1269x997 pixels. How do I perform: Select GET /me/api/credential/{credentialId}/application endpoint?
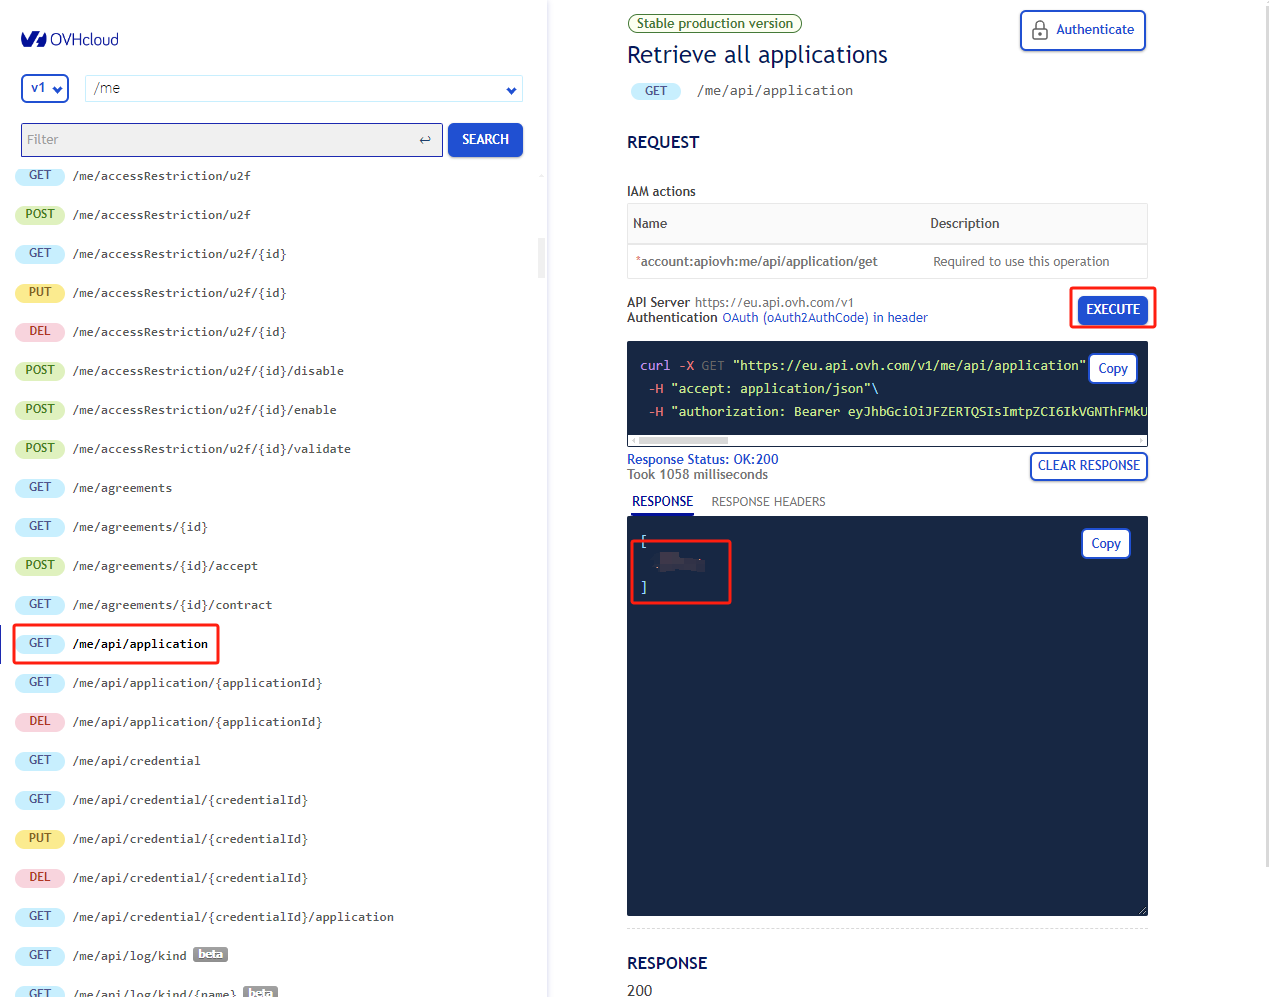(x=205, y=917)
